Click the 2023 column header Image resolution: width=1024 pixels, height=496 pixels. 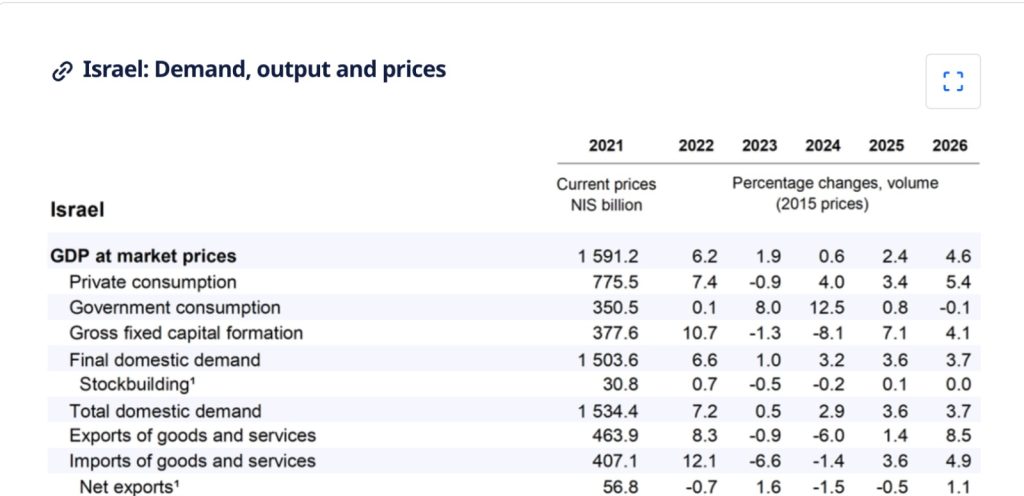tap(760, 146)
